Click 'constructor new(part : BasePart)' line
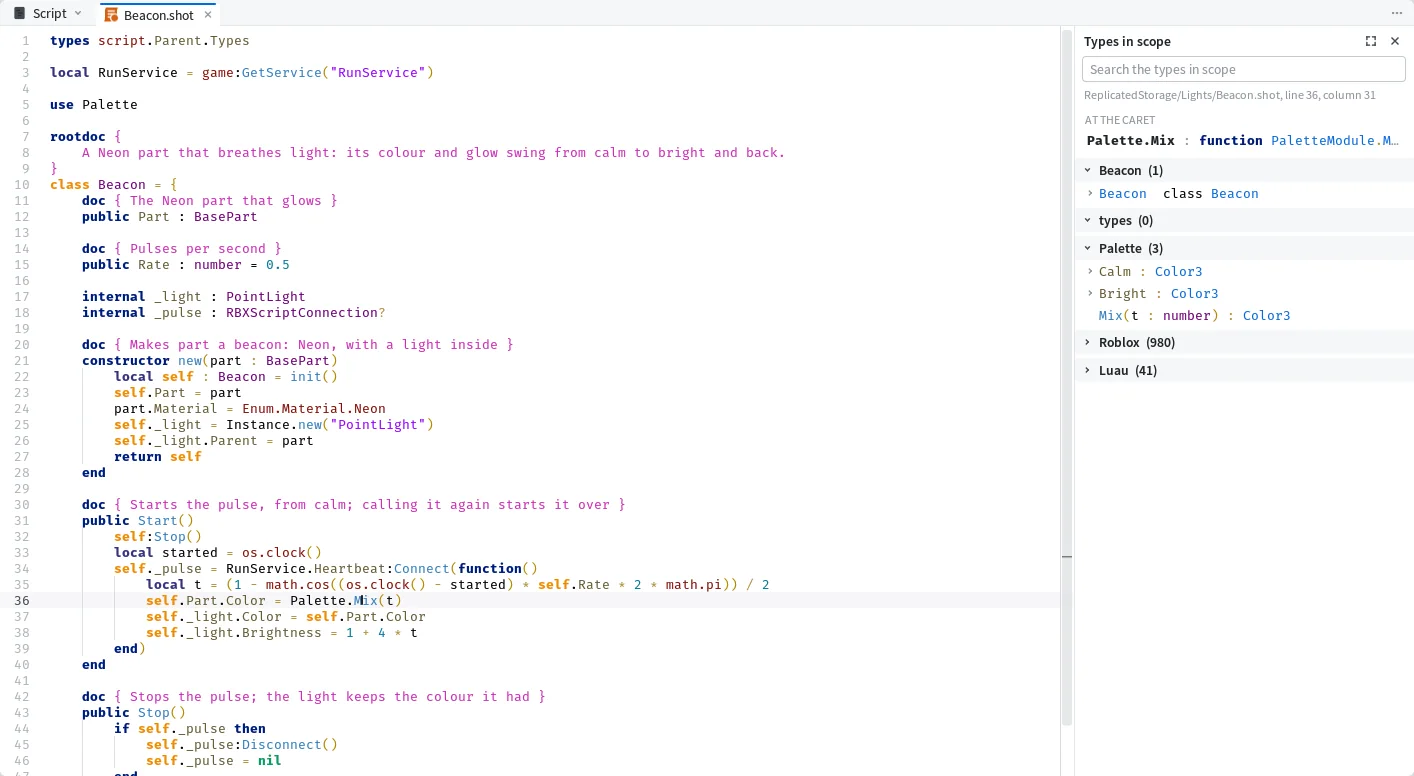This screenshot has width=1414, height=776. point(210,360)
